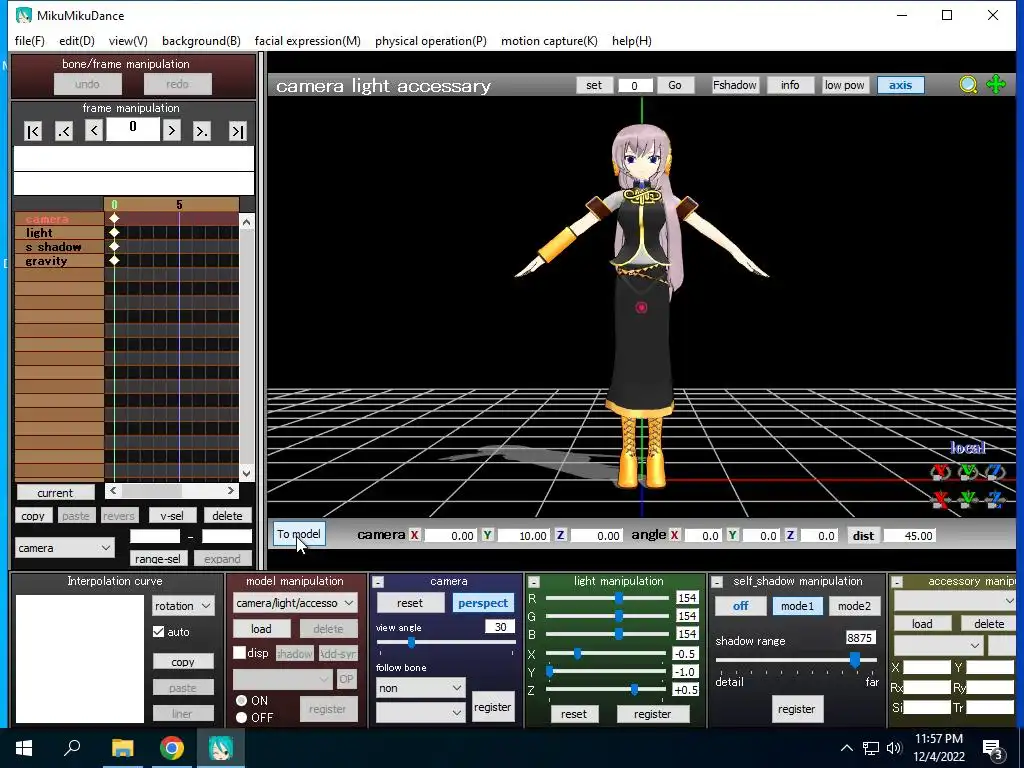This screenshot has width=1024, height=768.
Task: Open notification center icon
Action: coord(993,749)
